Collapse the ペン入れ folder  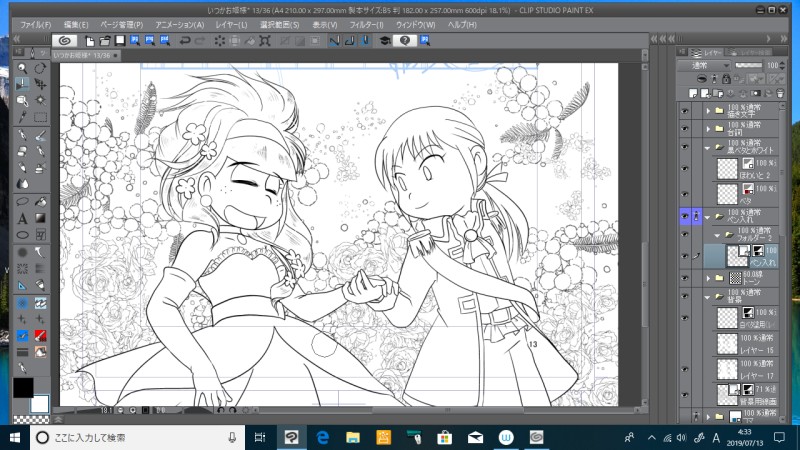coord(708,217)
